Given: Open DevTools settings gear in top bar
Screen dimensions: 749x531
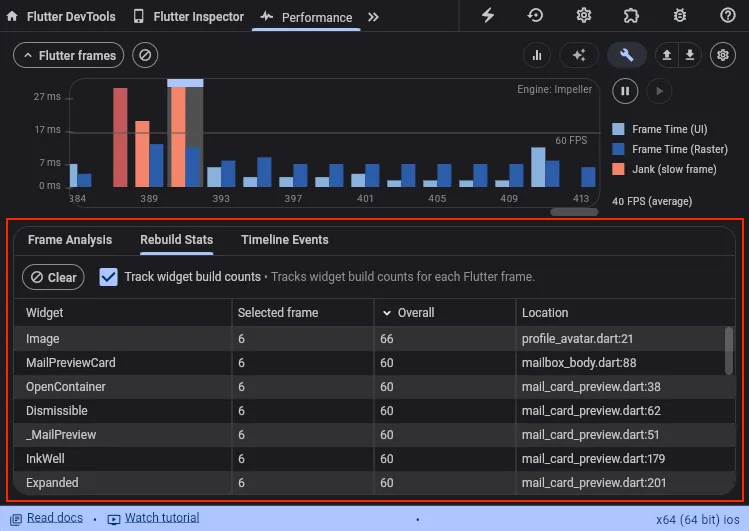Looking at the screenshot, I should [x=584, y=16].
